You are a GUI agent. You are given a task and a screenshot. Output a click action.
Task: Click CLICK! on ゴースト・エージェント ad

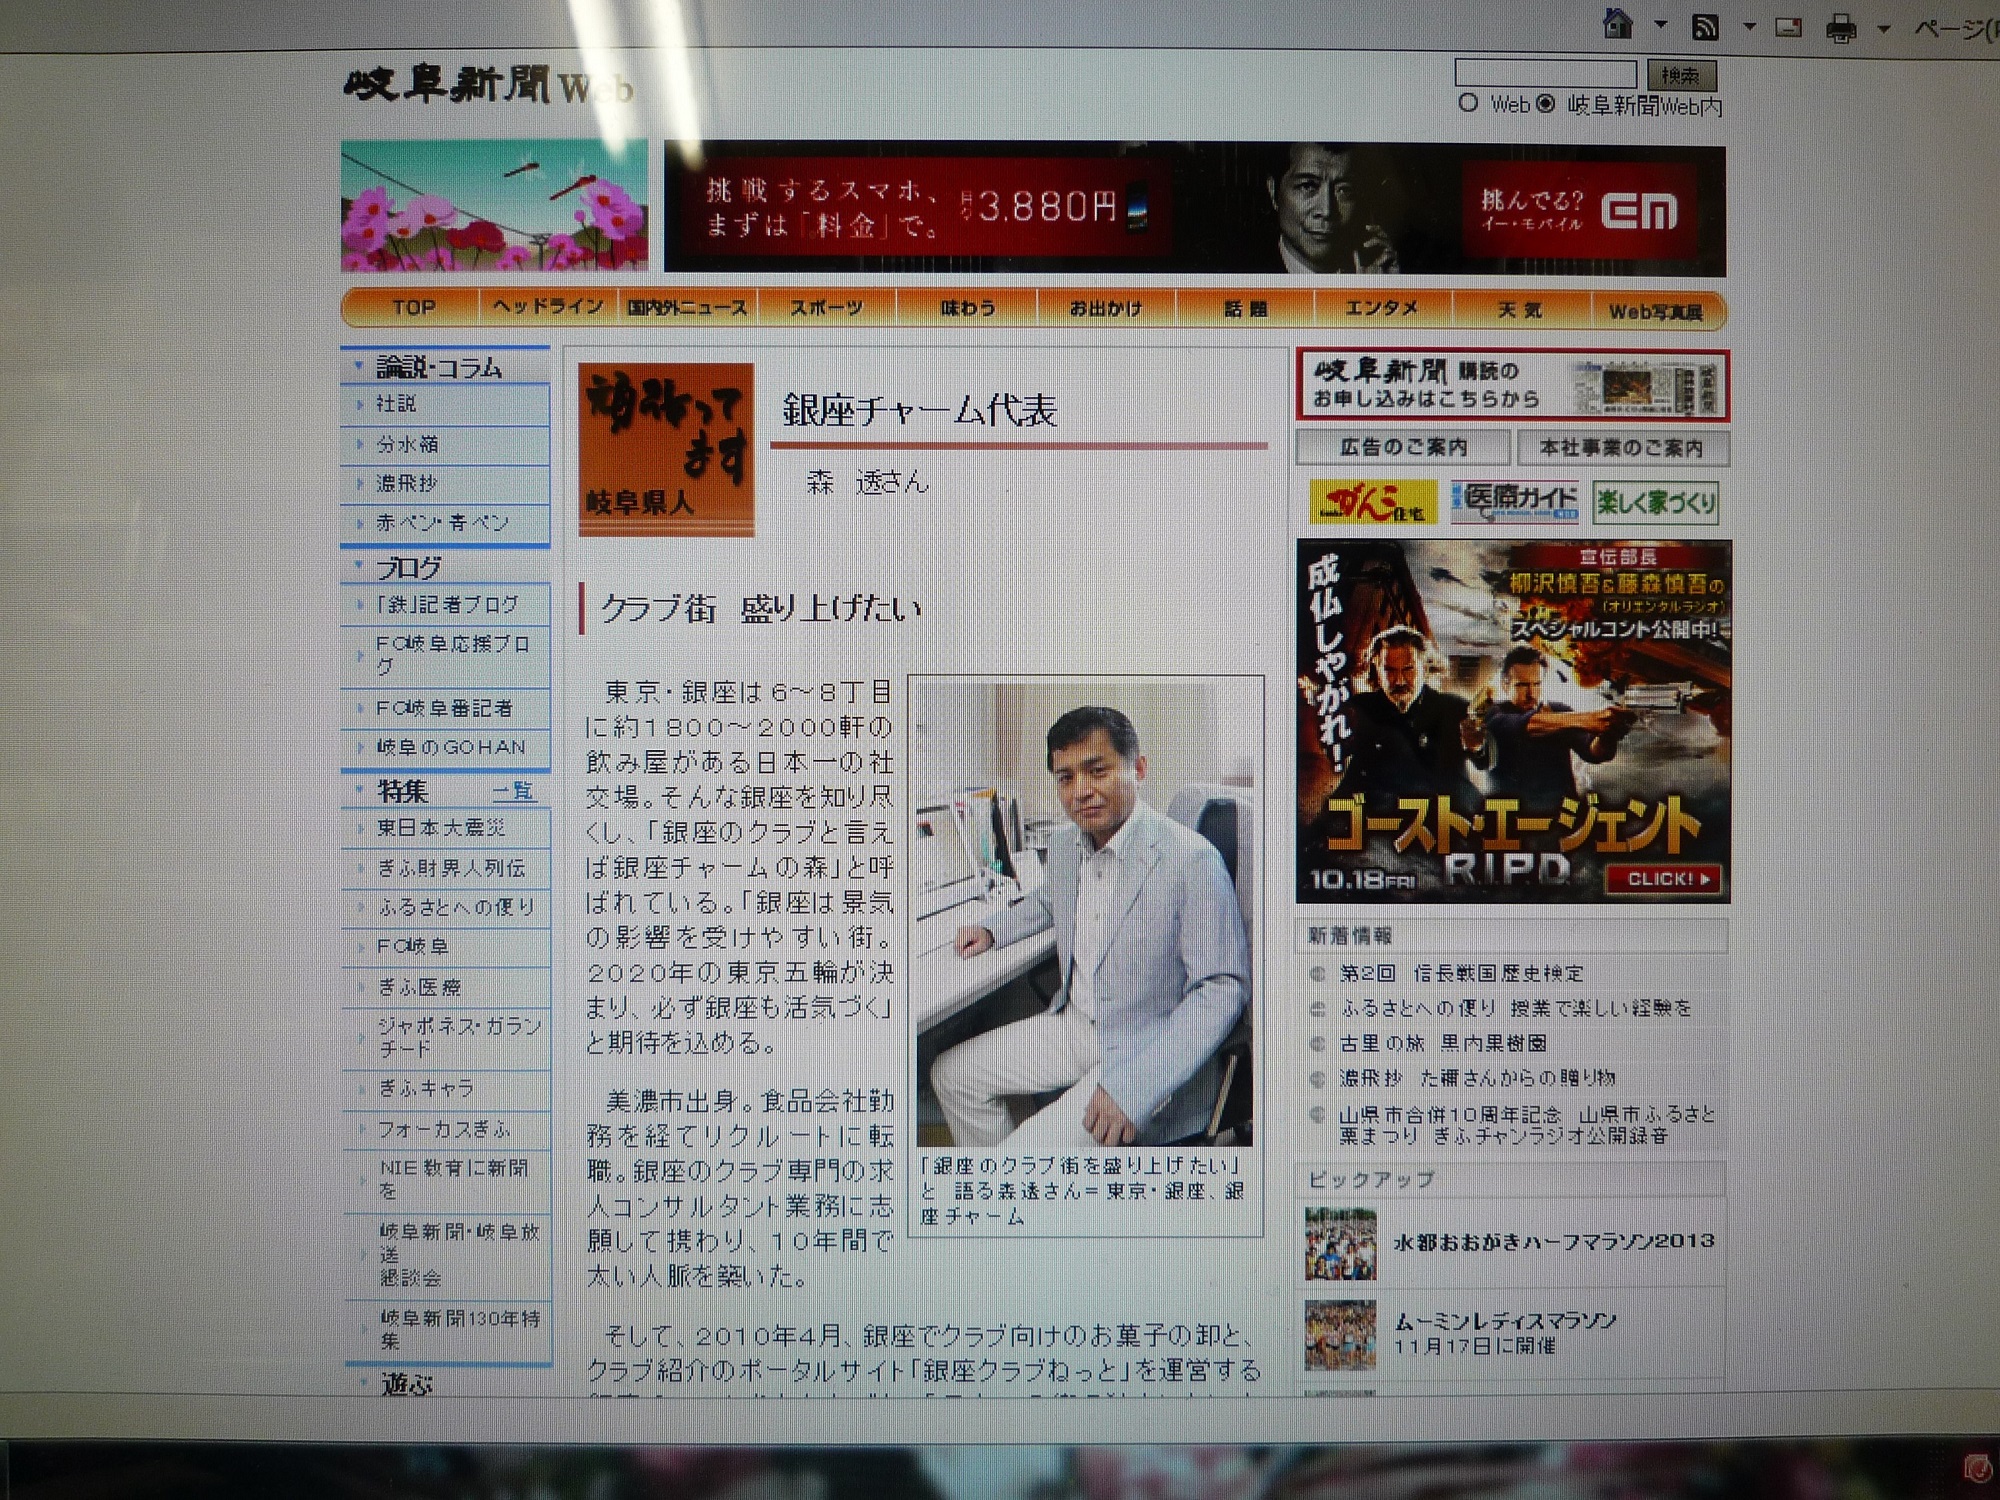(1662, 878)
